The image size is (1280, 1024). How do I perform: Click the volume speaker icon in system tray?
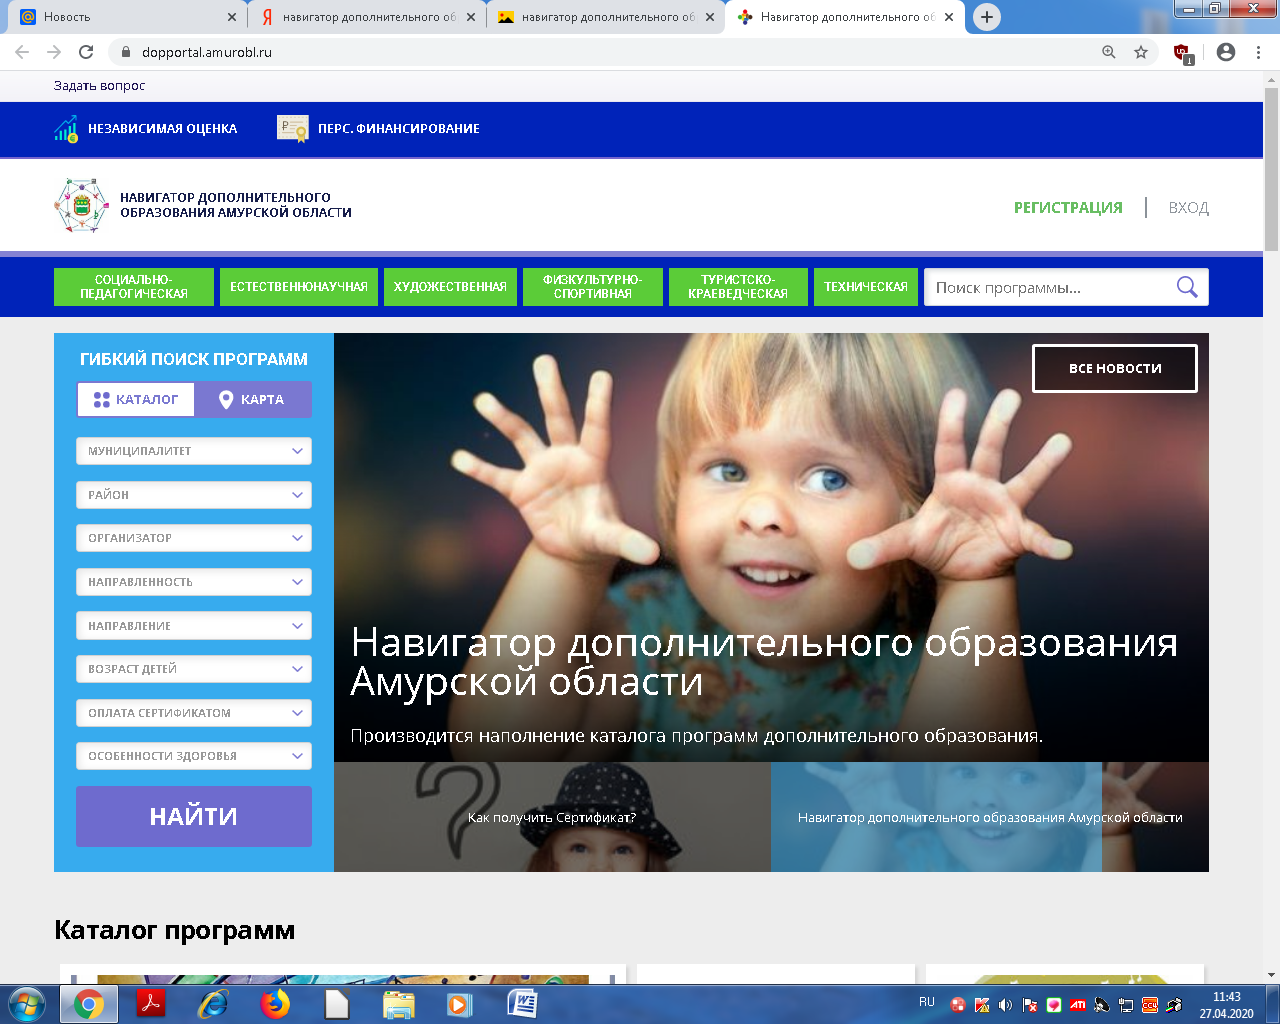pos(1005,1005)
